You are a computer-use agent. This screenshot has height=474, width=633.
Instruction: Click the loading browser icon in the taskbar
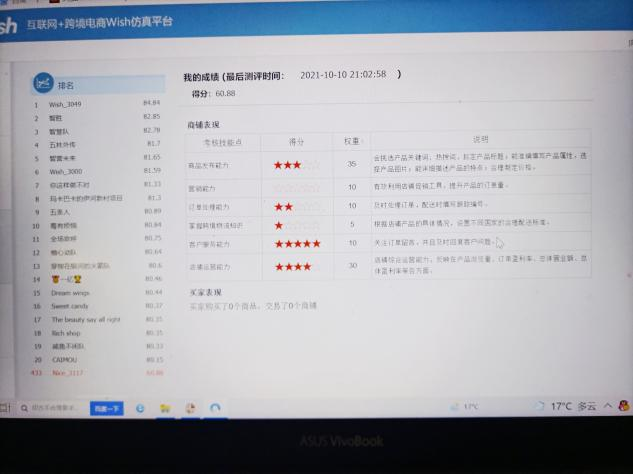pos(216,409)
